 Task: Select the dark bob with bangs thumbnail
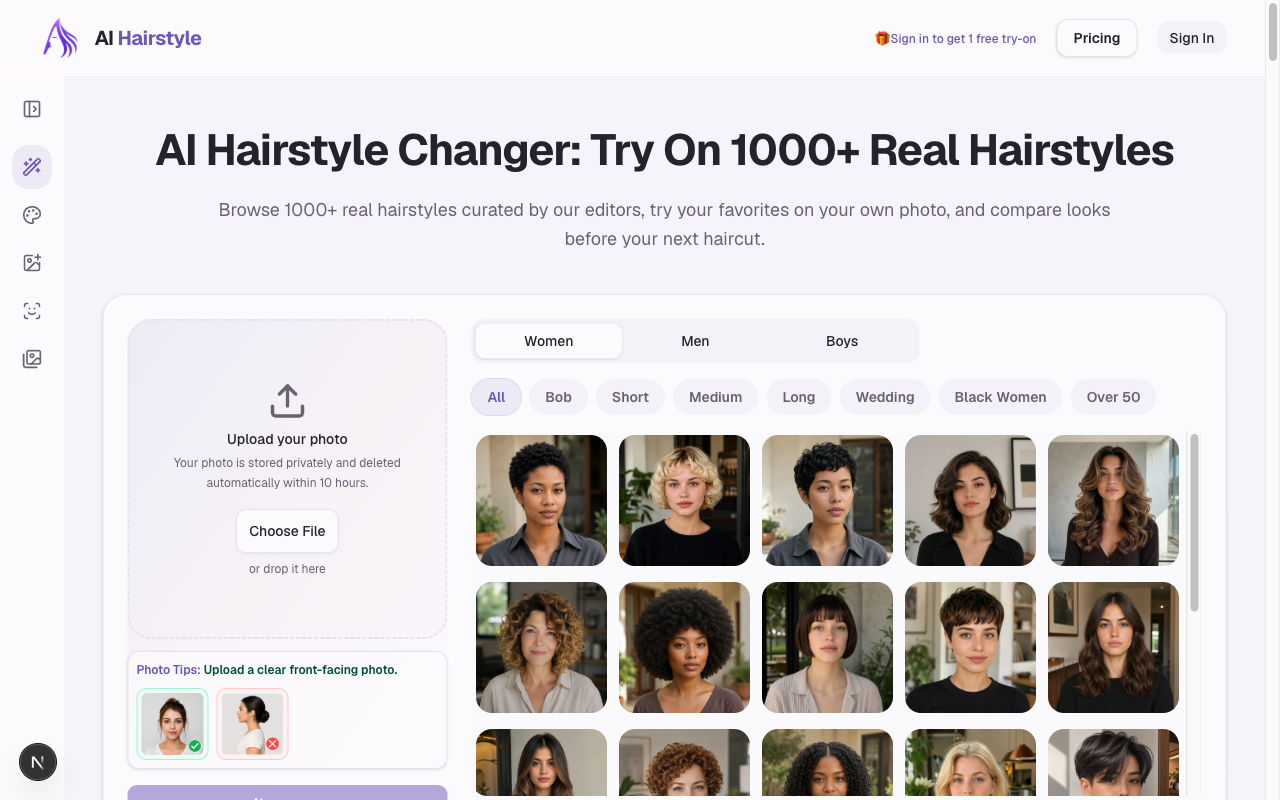click(827, 647)
